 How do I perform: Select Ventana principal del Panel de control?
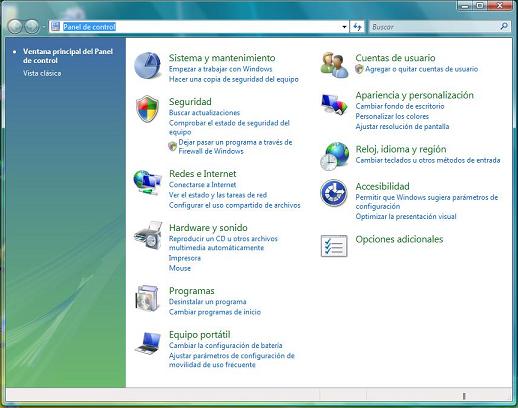pos(68,56)
